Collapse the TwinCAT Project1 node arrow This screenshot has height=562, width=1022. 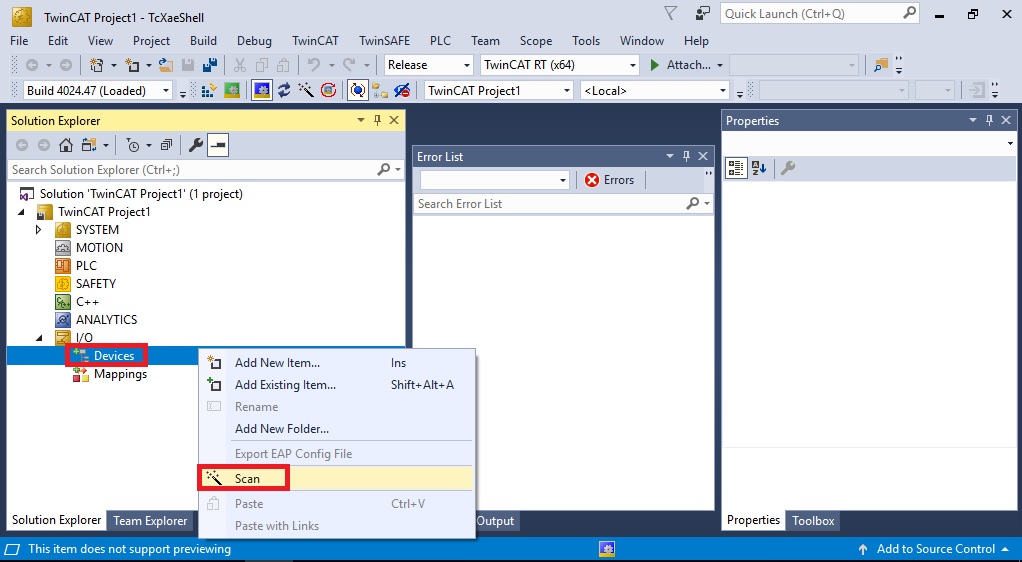22,212
